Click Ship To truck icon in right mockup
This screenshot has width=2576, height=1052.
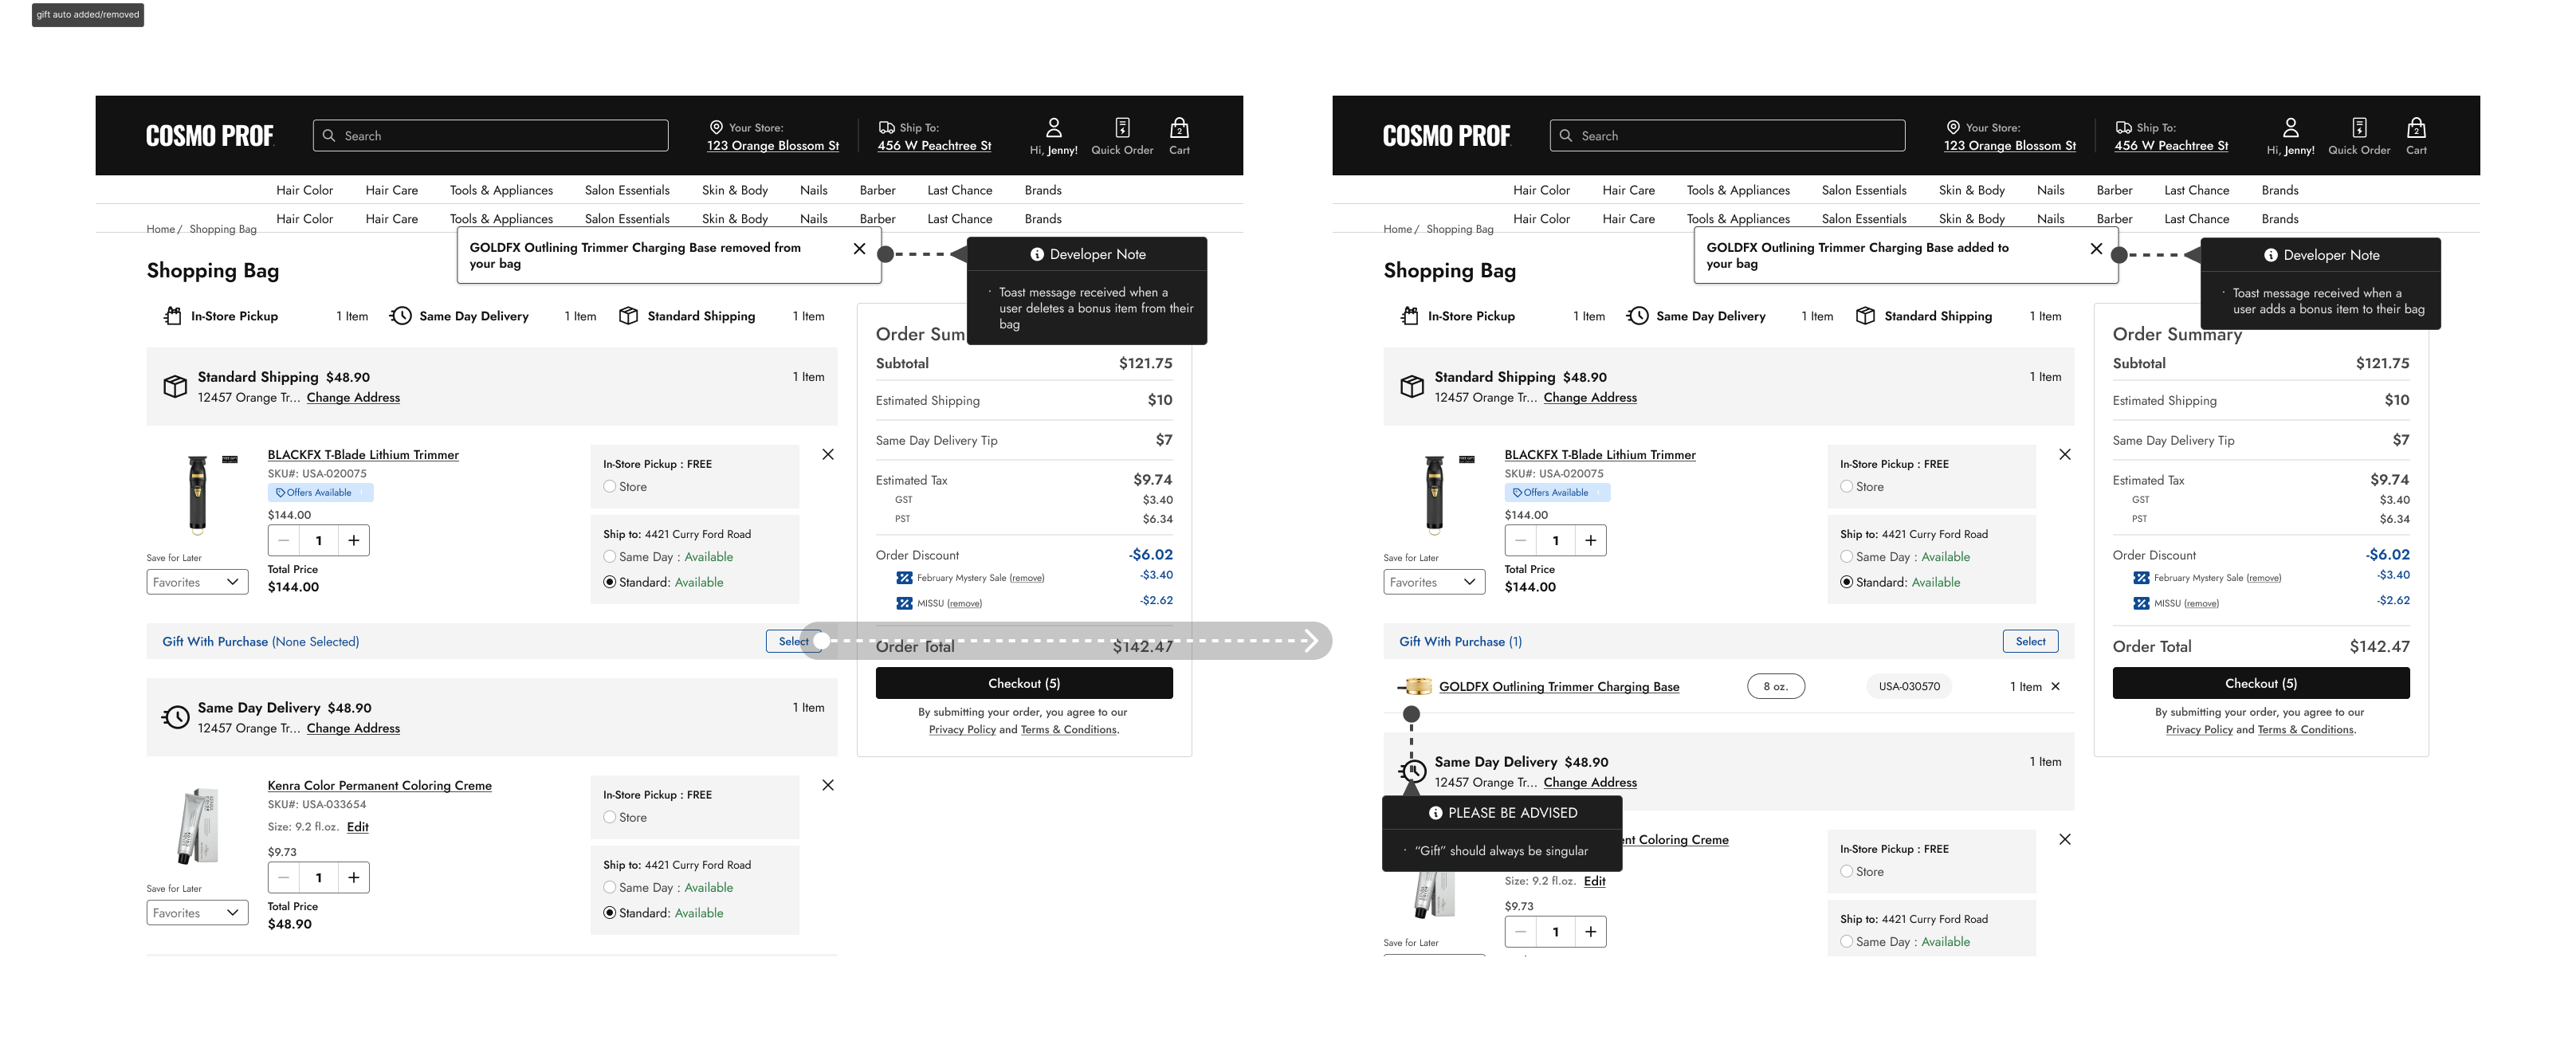click(2123, 127)
